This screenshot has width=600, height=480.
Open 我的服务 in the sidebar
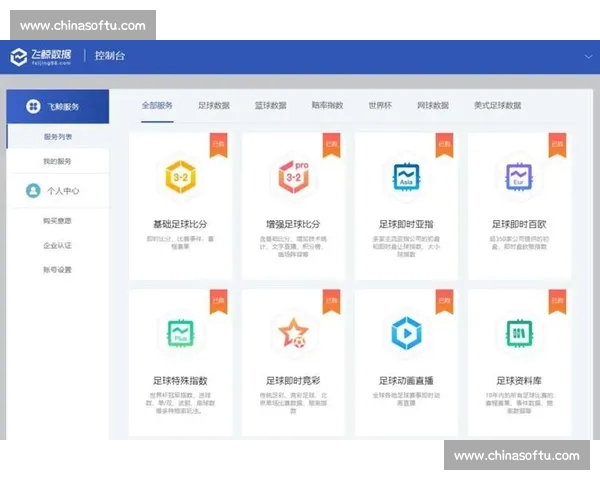tap(57, 162)
